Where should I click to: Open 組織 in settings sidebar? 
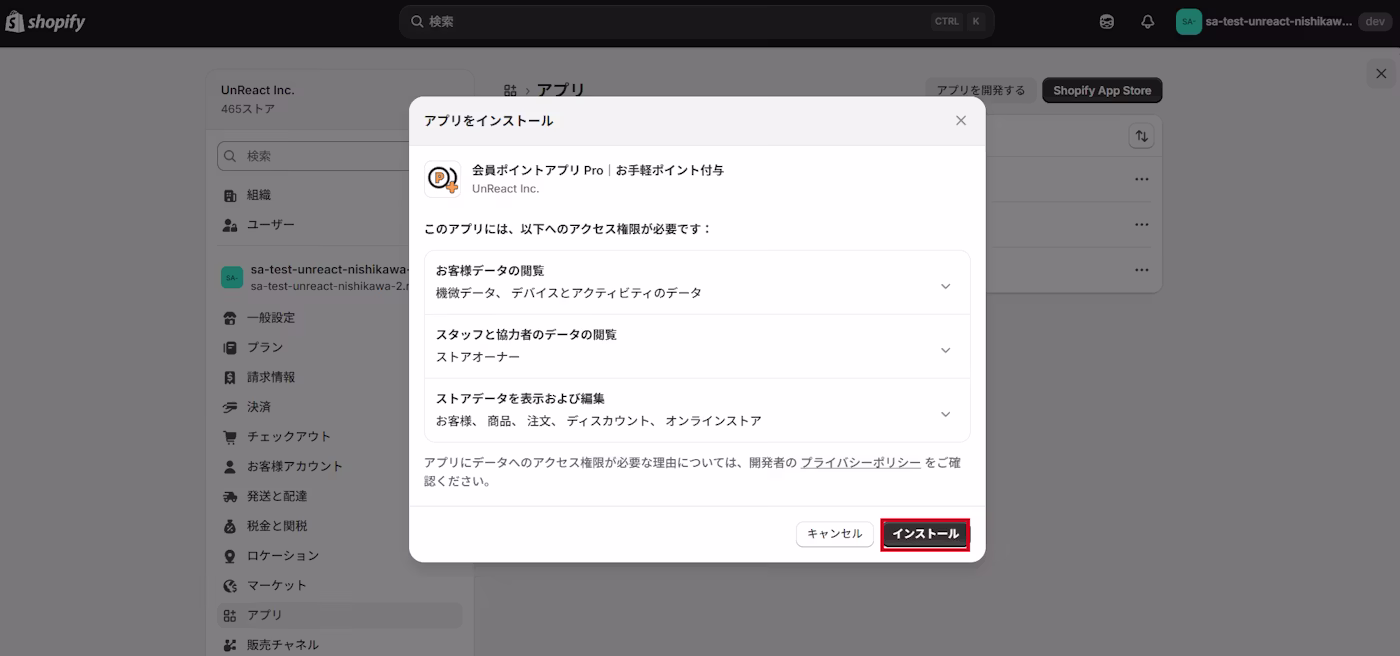[339, 195]
